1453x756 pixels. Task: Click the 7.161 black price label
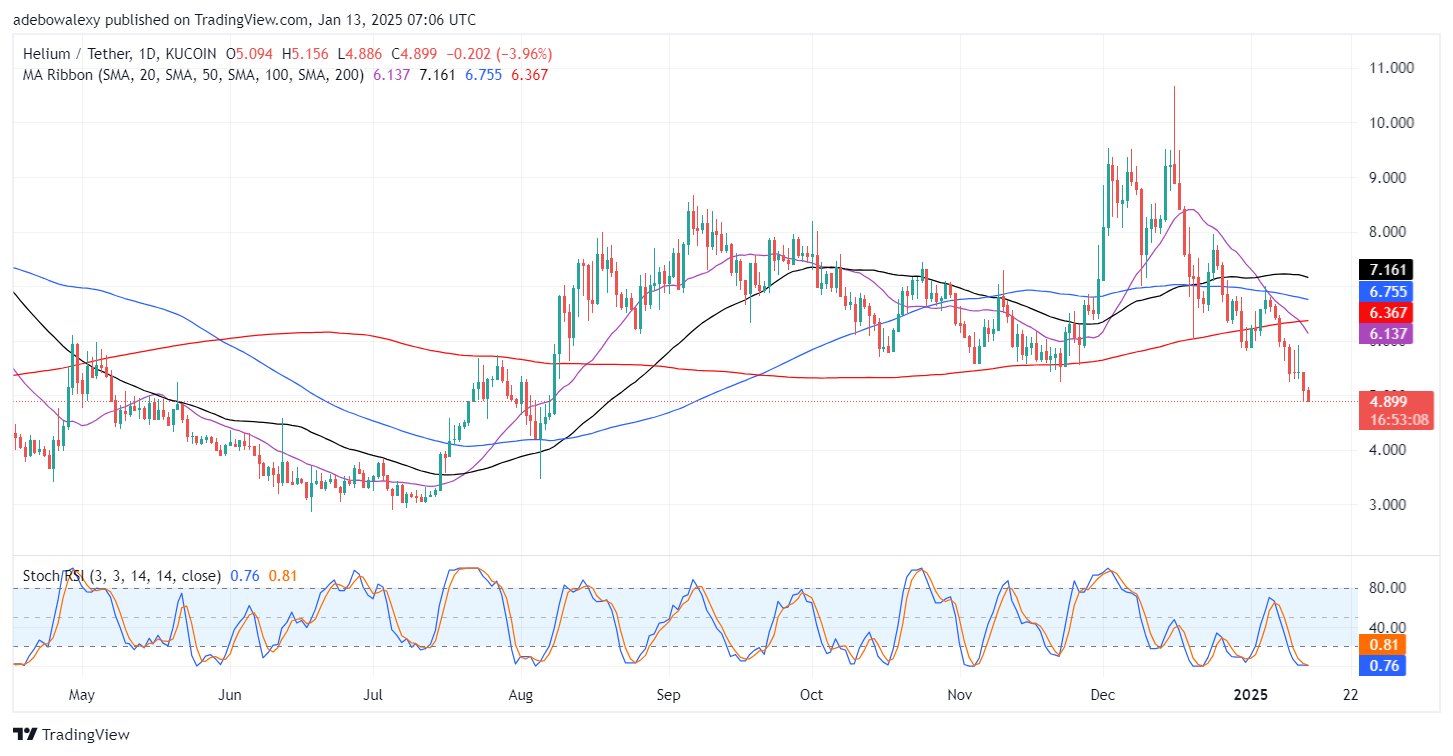point(1387,269)
